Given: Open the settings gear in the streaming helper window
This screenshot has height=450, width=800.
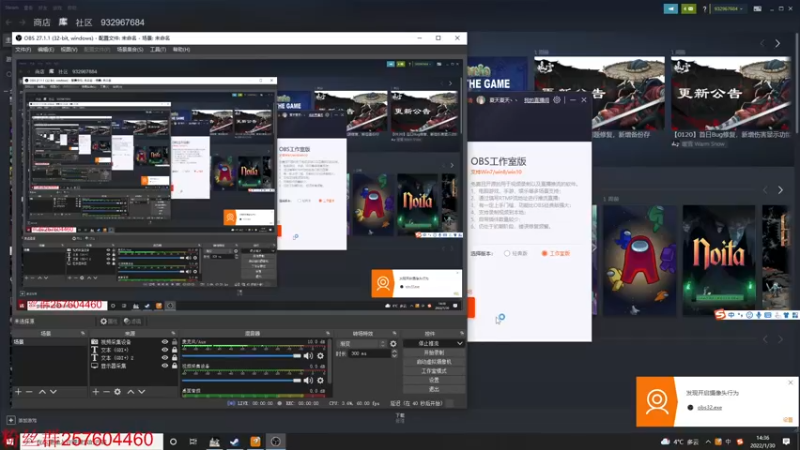Looking at the screenshot, I should [557, 100].
